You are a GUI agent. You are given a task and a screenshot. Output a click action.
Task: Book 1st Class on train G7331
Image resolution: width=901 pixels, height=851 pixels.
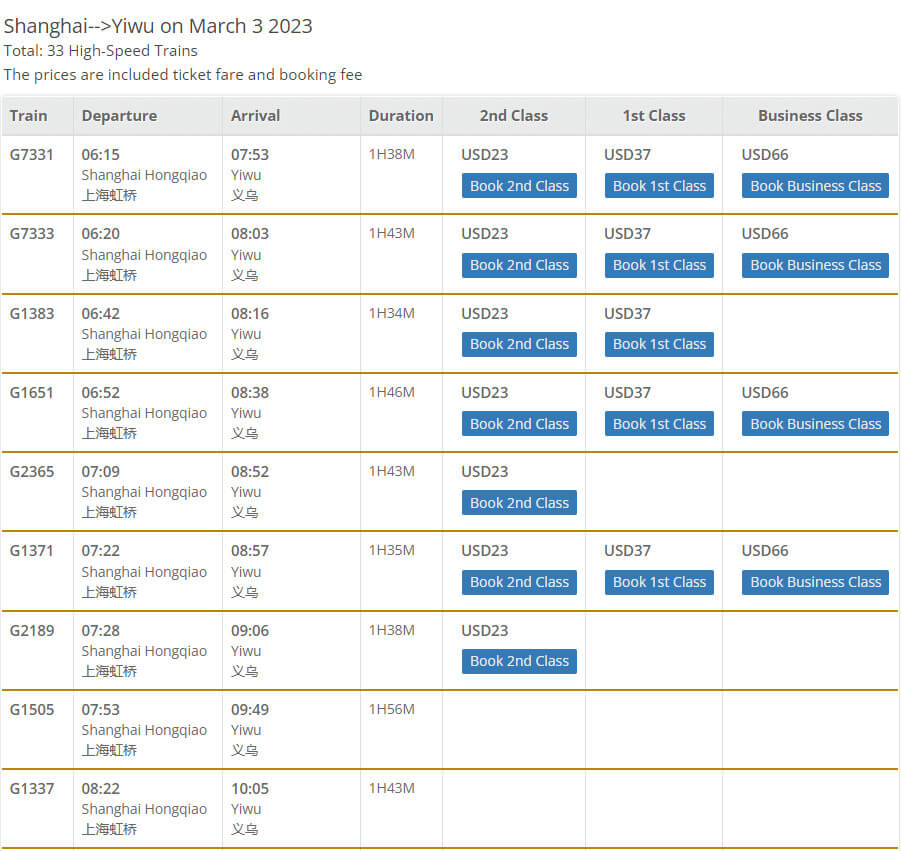tap(659, 186)
